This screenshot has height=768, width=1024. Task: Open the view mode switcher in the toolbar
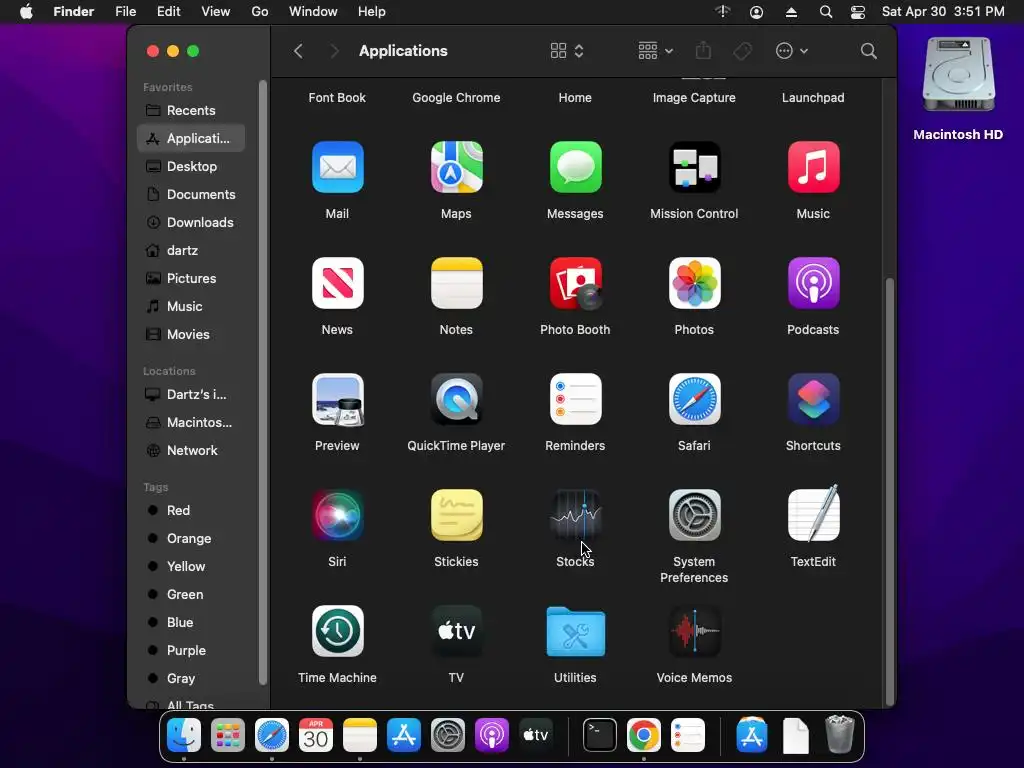566,51
